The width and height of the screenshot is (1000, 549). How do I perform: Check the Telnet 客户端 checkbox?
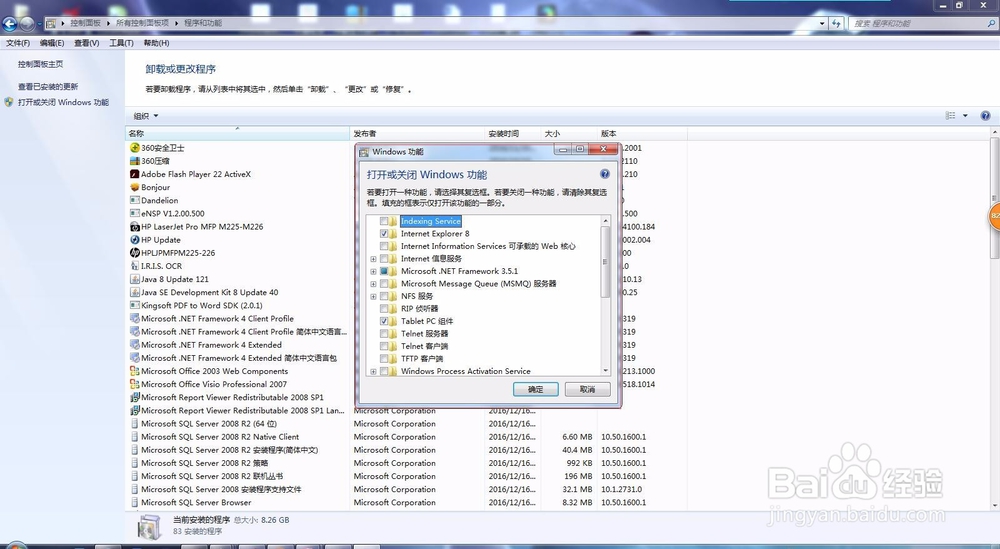pos(384,346)
